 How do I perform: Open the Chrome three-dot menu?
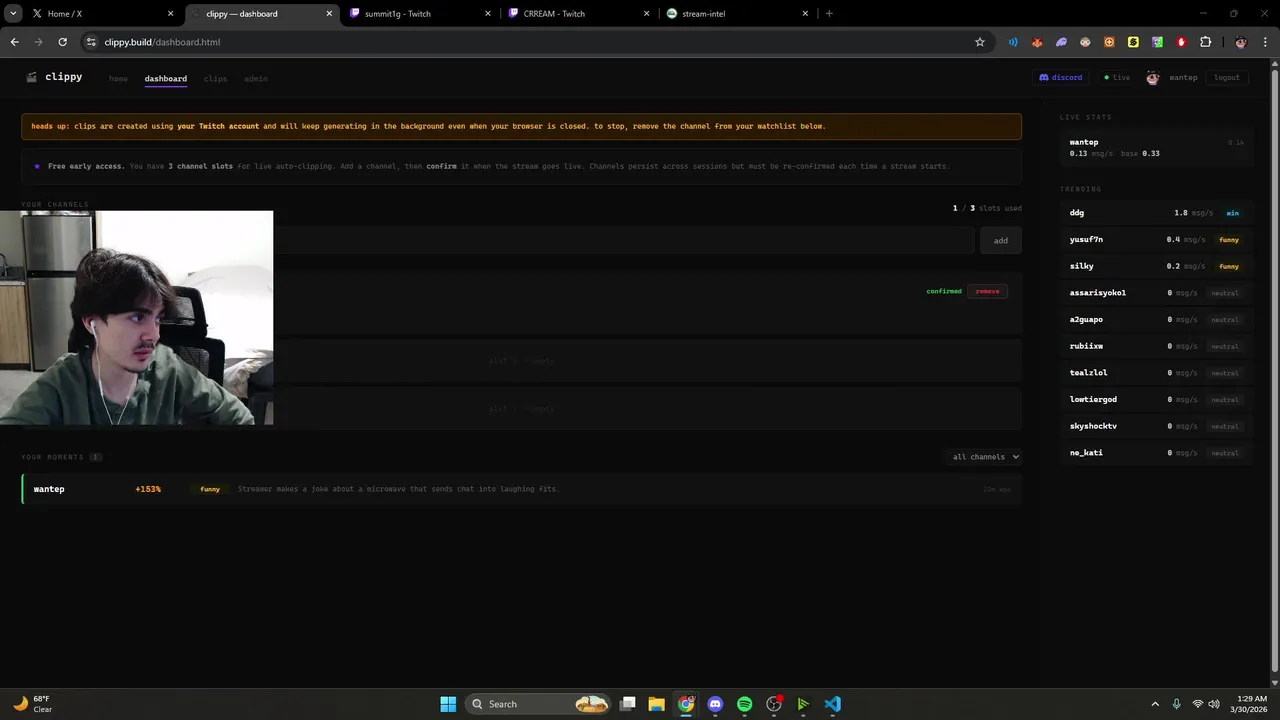[1264, 42]
